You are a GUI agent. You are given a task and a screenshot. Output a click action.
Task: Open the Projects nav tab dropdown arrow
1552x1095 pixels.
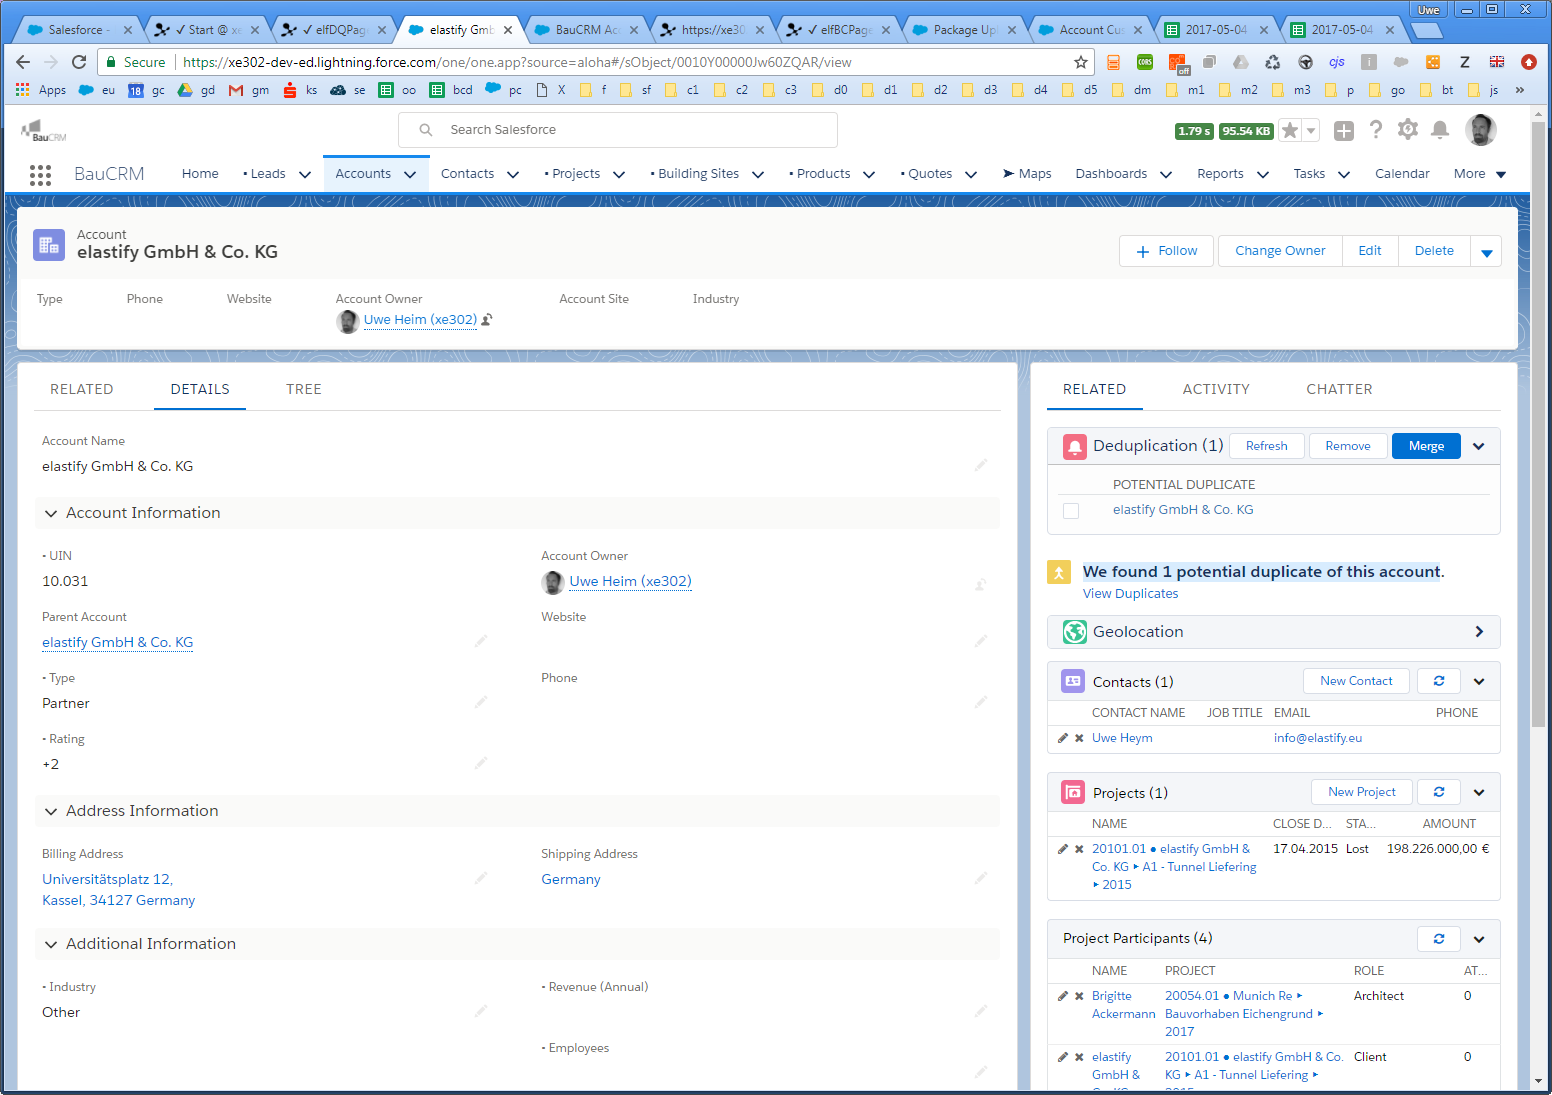(x=619, y=175)
